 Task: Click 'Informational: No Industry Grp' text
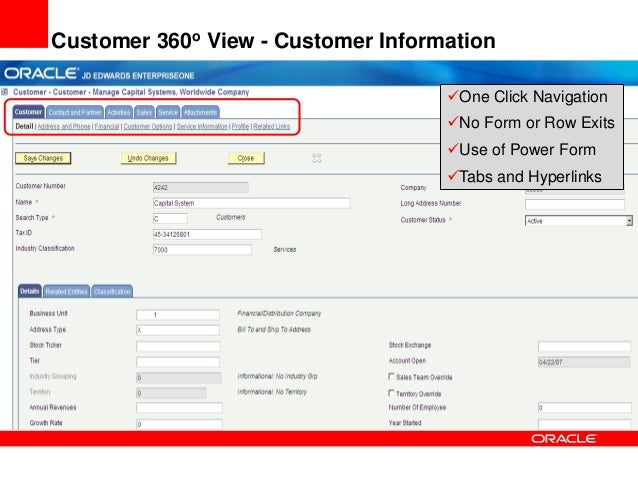(x=277, y=376)
